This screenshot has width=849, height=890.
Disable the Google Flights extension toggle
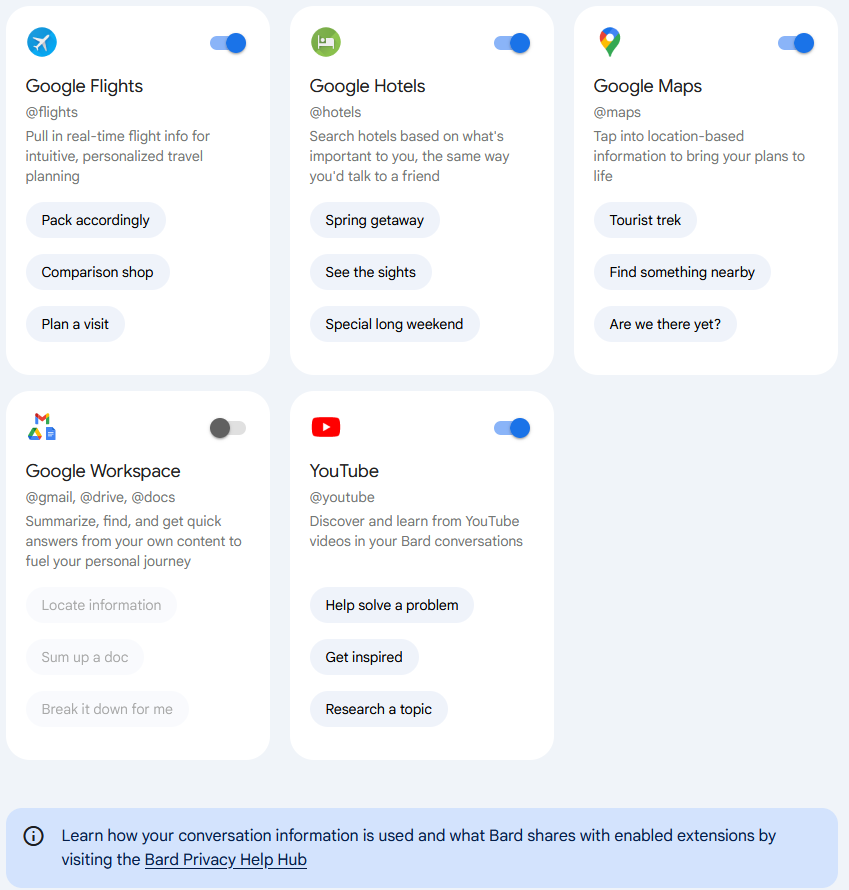(x=228, y=43)
